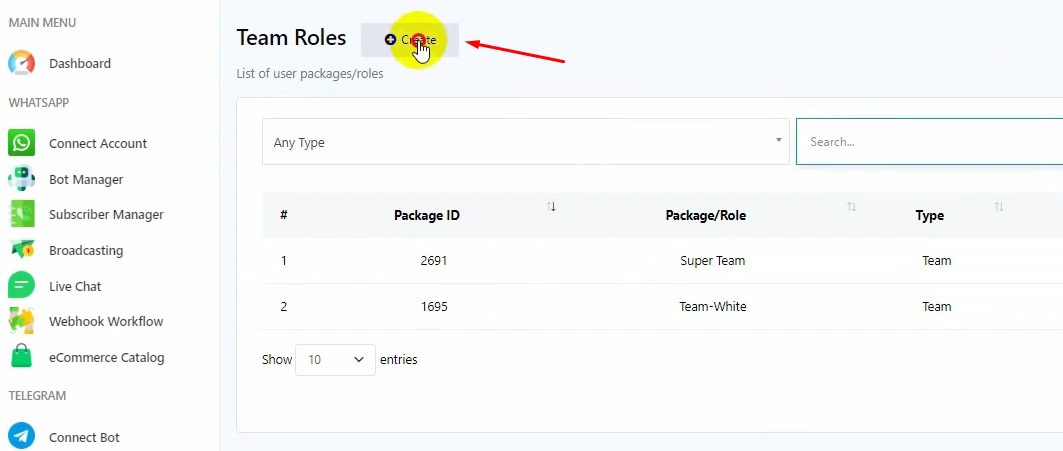Click into the Search input field
The width and height of the screenshot is (1063, 451).
[x=930, y=142]
